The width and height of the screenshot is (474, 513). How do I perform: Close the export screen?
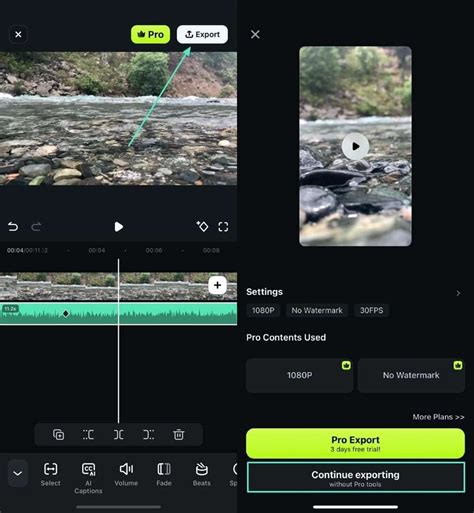[x=255, y=34]
